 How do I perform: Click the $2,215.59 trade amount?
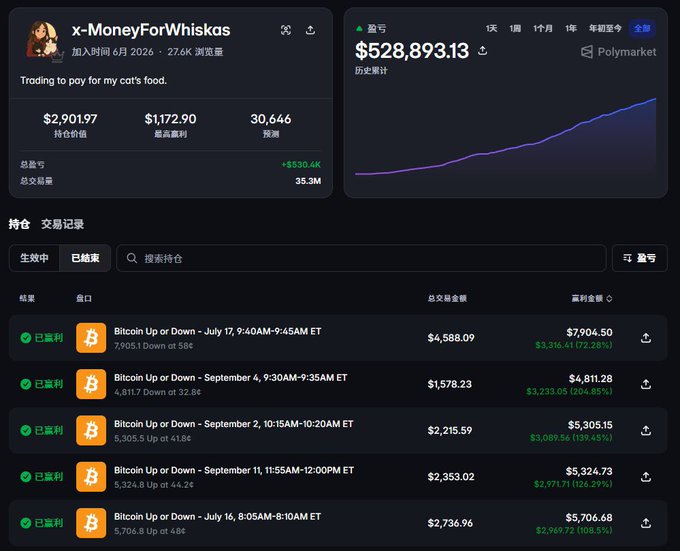[x=450, y=430]
